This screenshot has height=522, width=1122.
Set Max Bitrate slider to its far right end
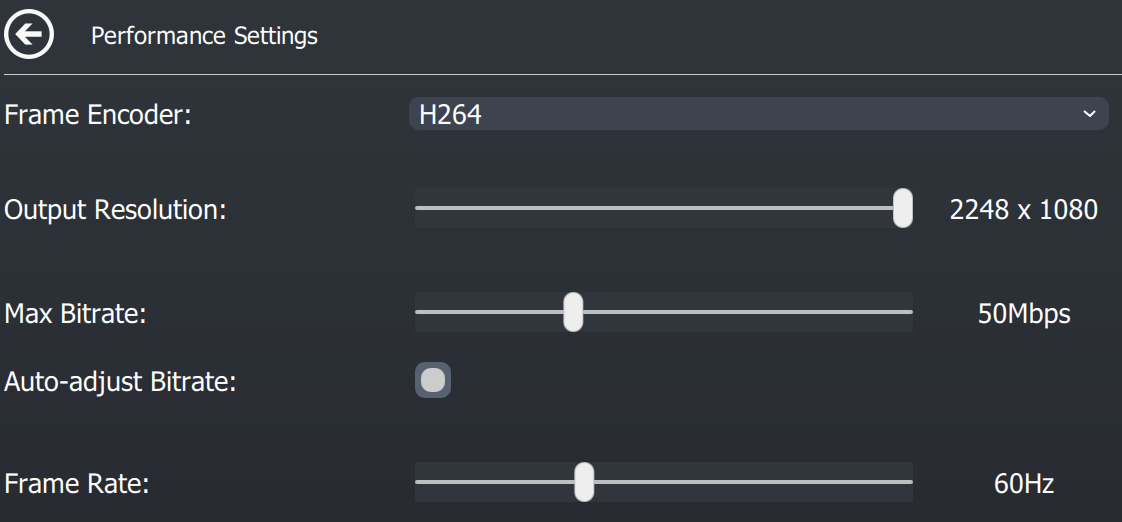pyautogui.click(x=911, y=312)
